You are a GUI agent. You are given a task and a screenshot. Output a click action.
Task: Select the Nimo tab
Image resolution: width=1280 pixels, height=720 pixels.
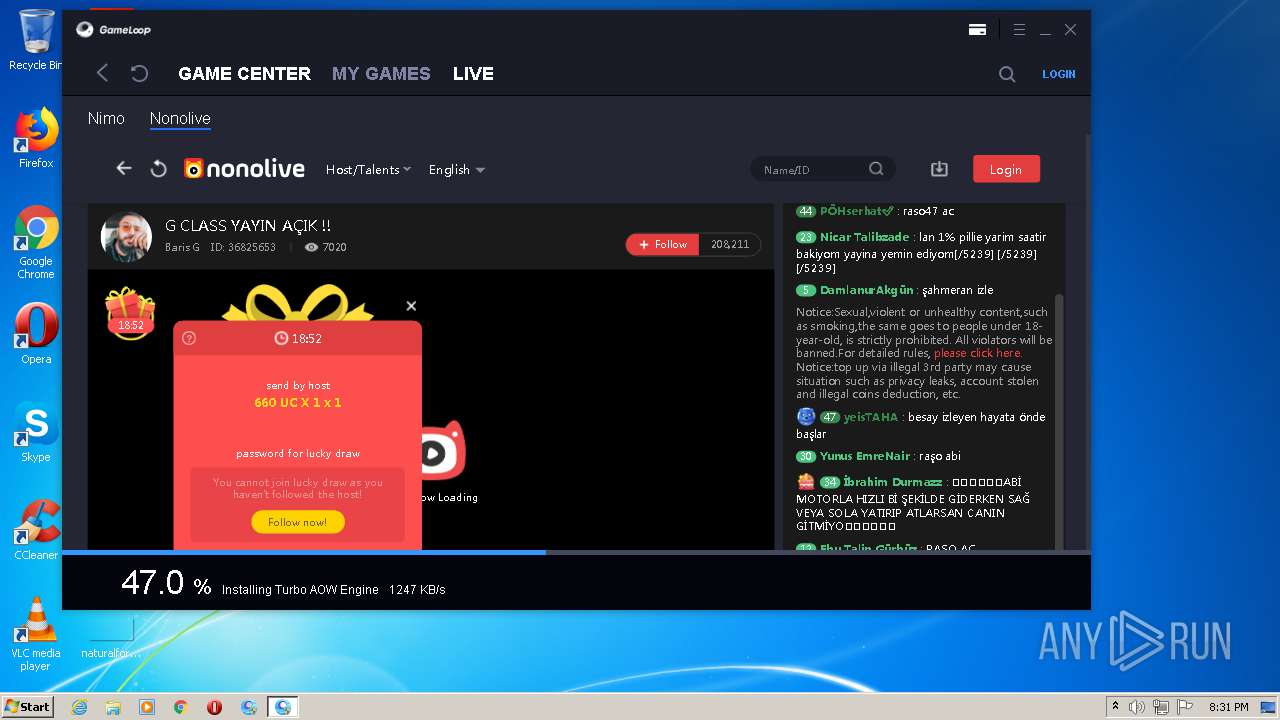point(106,118)
